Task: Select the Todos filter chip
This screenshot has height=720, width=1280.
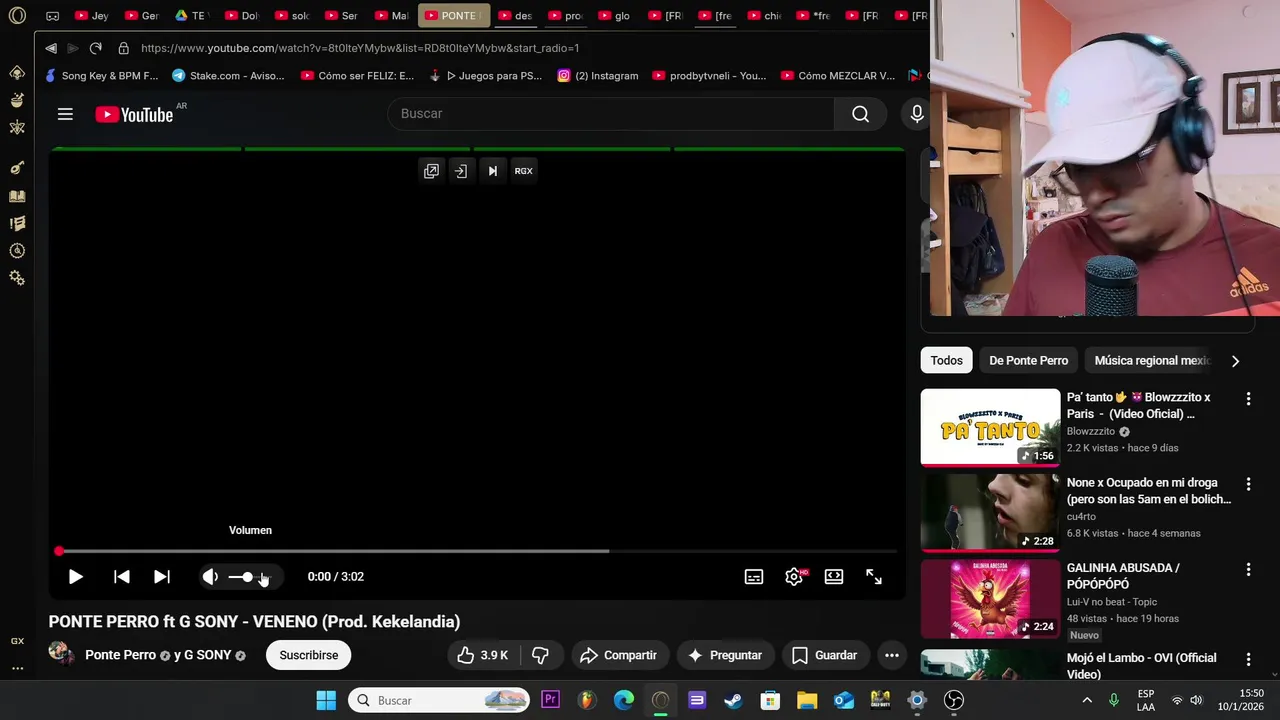Action: pos(946,361)
